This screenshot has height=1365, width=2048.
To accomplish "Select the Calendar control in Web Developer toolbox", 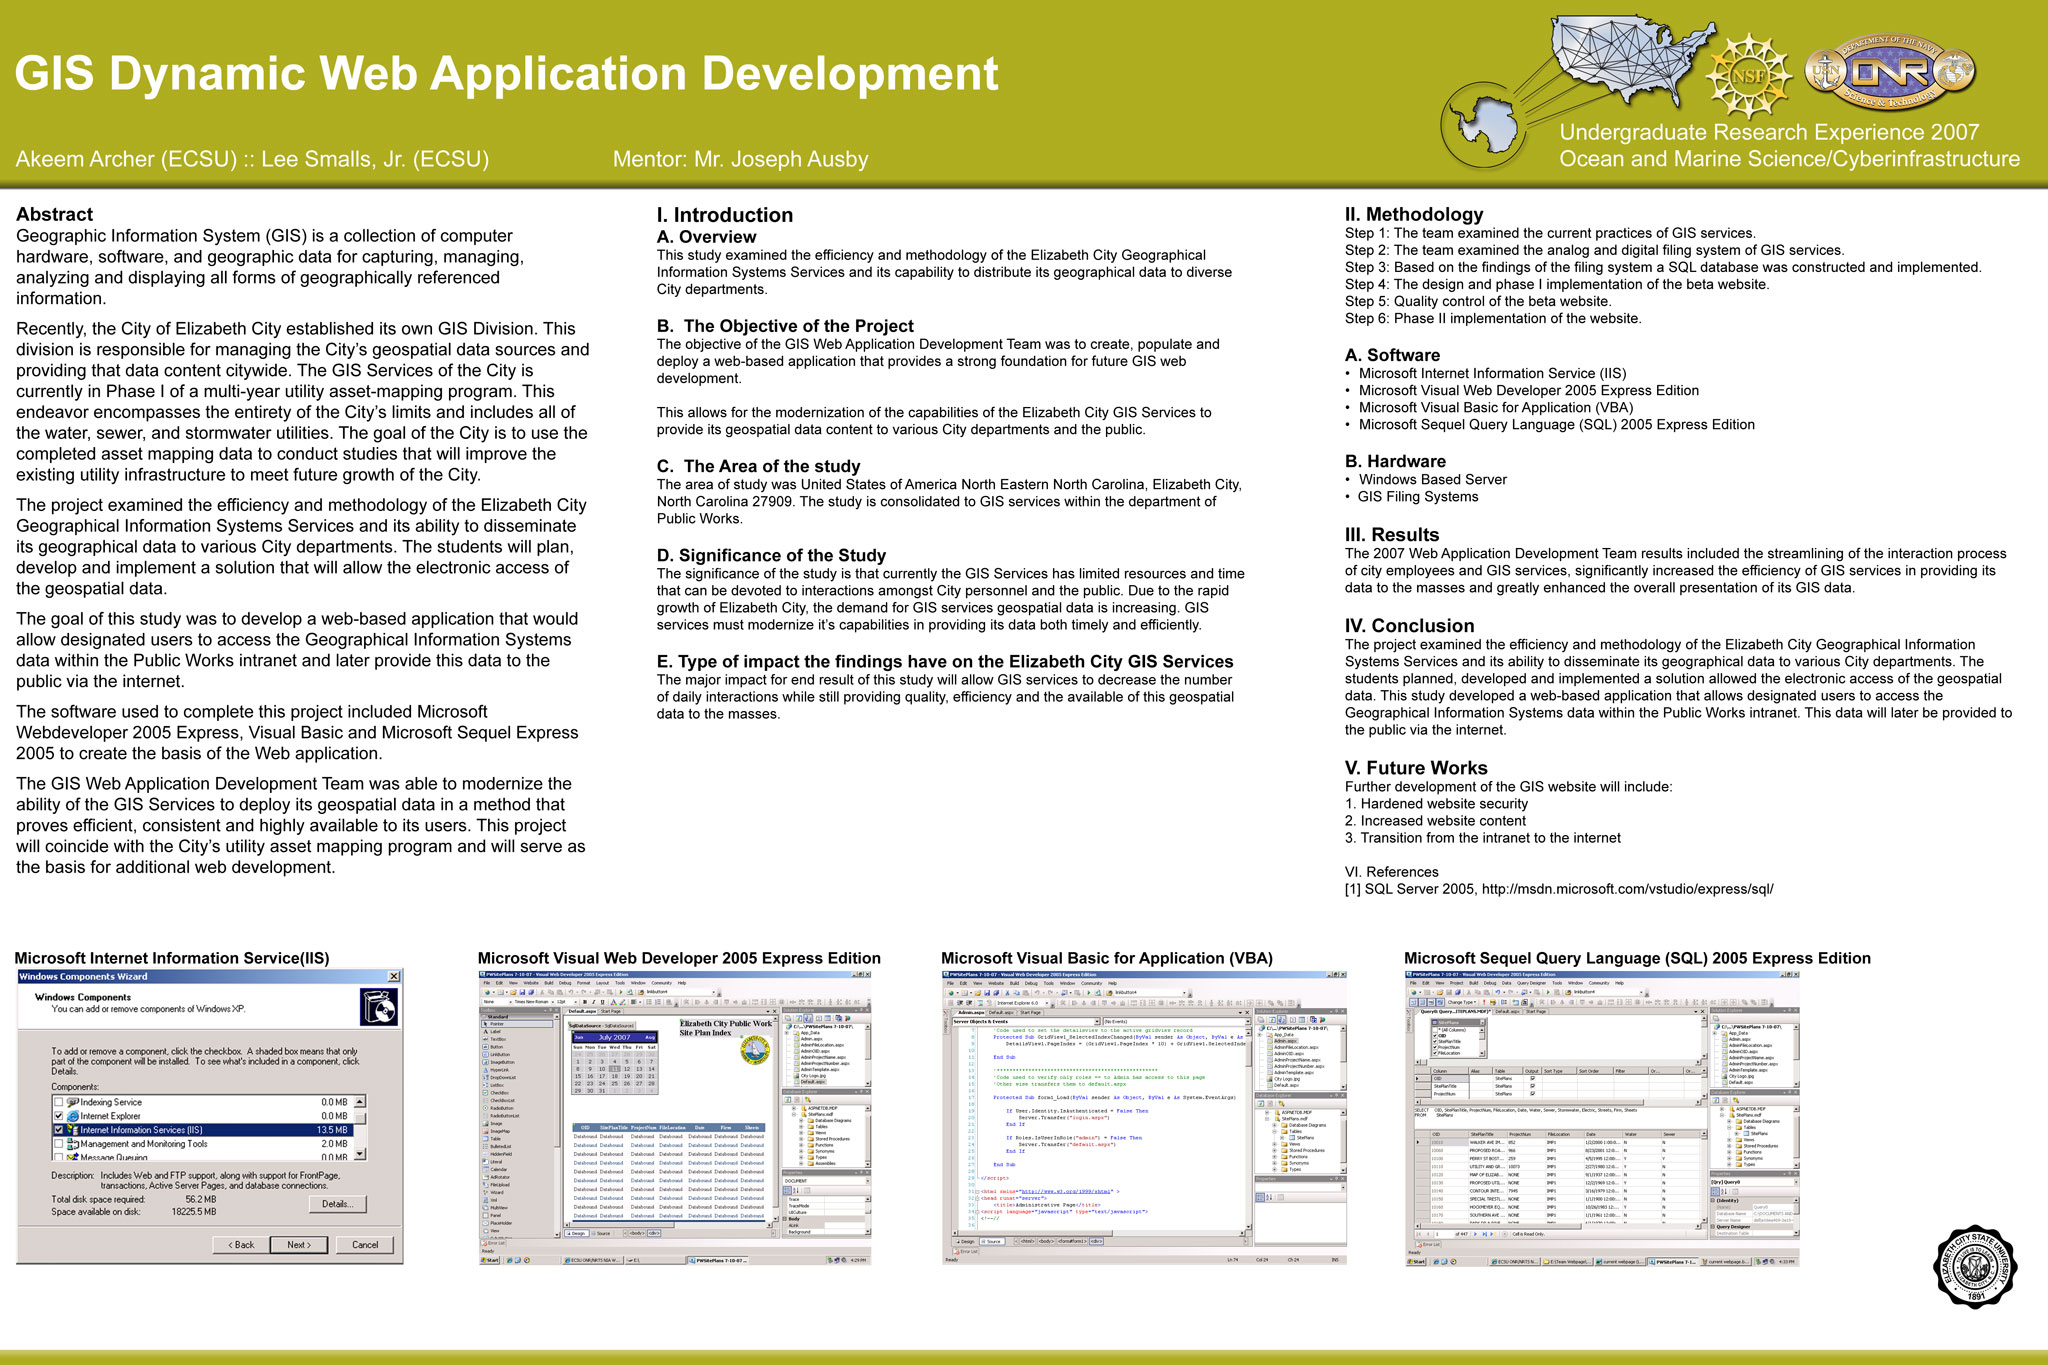I will point(494,1169).
